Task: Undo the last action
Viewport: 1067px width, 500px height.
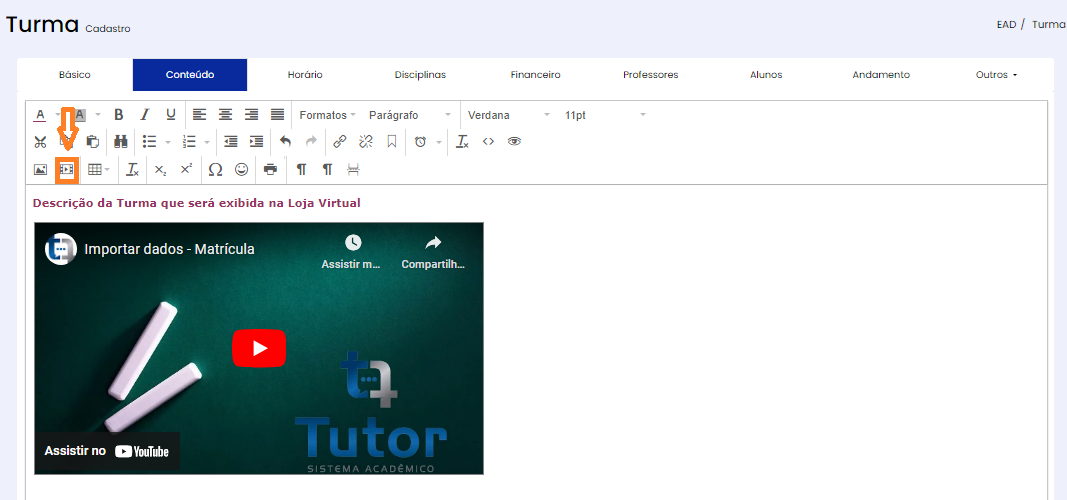Action: 285,141
